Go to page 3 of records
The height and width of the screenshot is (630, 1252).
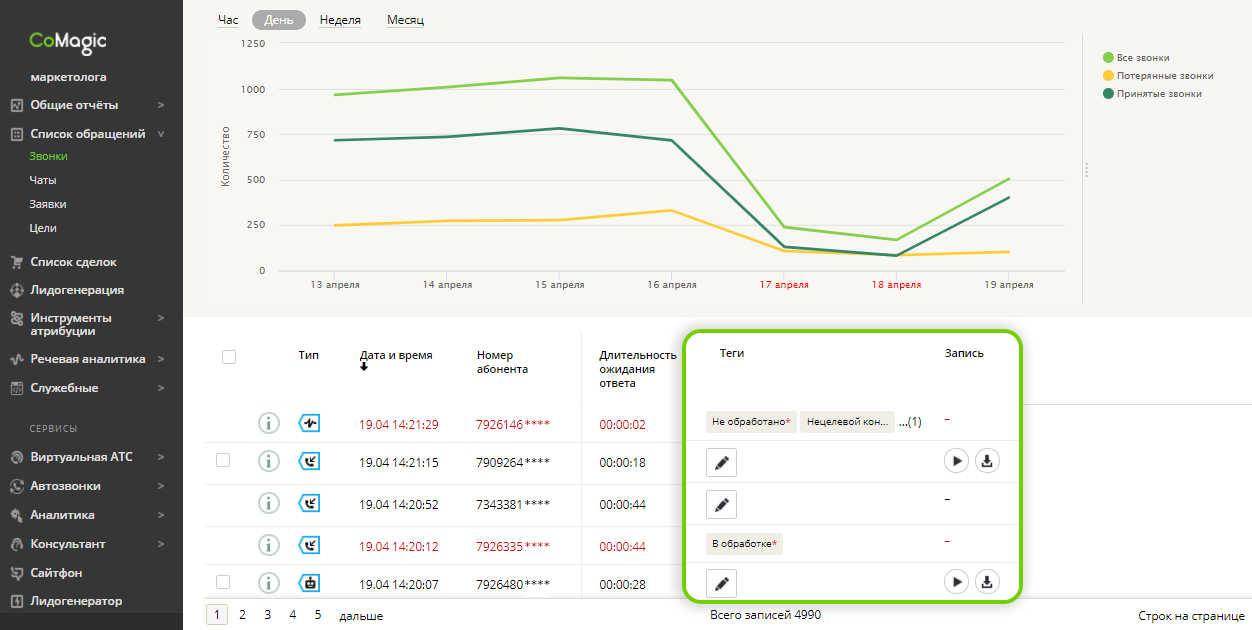point(268,615)
